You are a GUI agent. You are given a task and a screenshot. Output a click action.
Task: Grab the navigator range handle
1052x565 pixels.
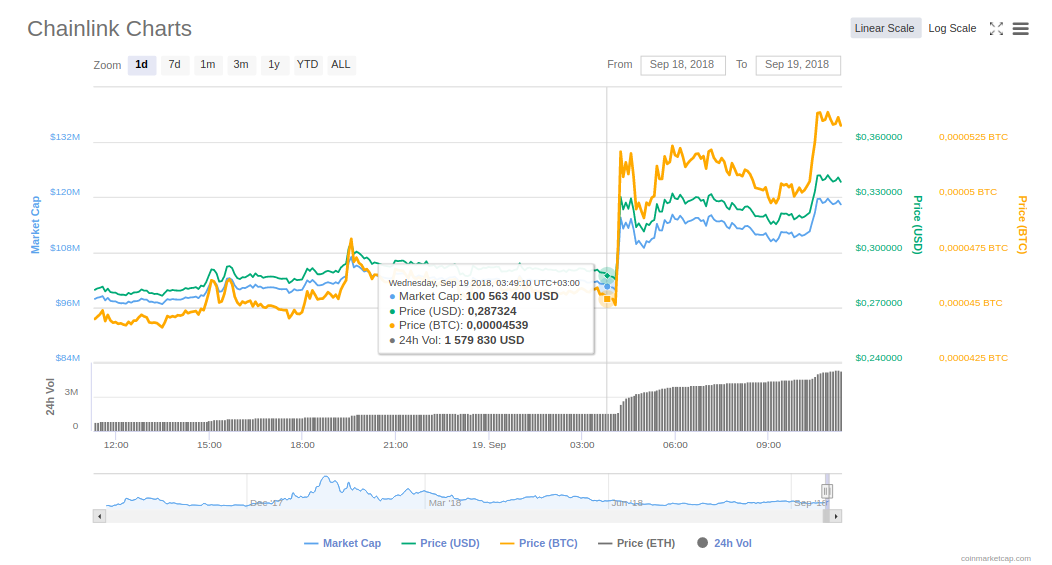827,491
